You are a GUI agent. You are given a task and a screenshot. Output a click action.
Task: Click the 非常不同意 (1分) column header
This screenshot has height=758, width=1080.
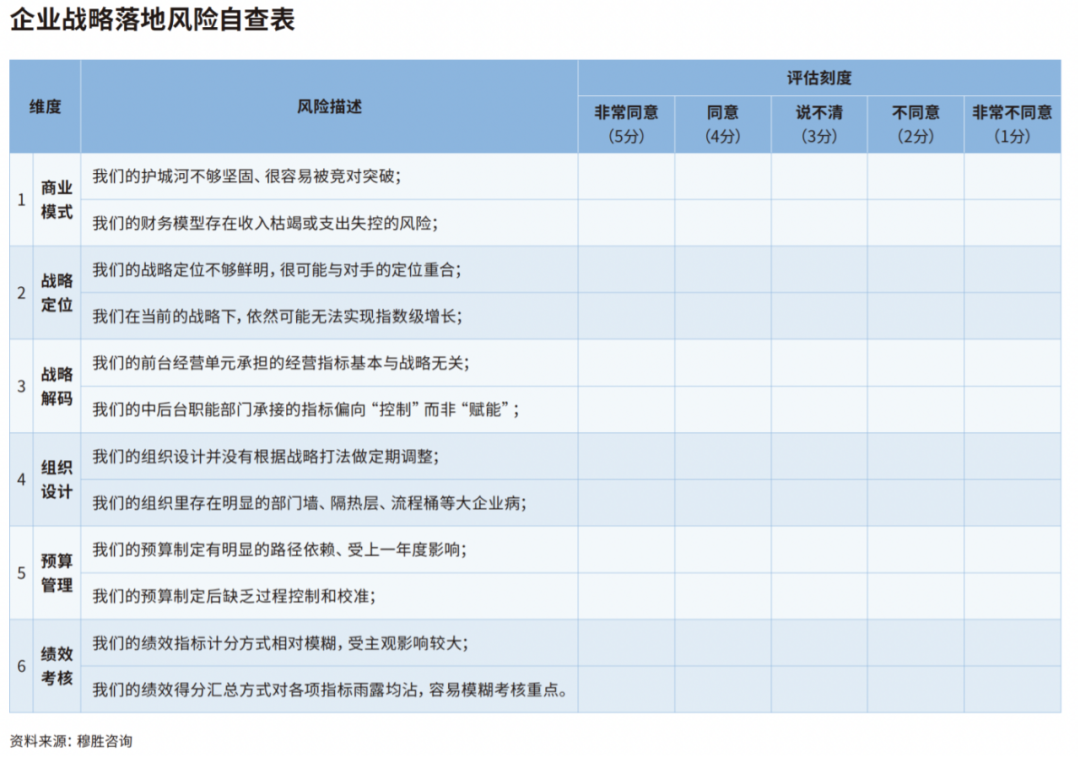[1012, 124]
